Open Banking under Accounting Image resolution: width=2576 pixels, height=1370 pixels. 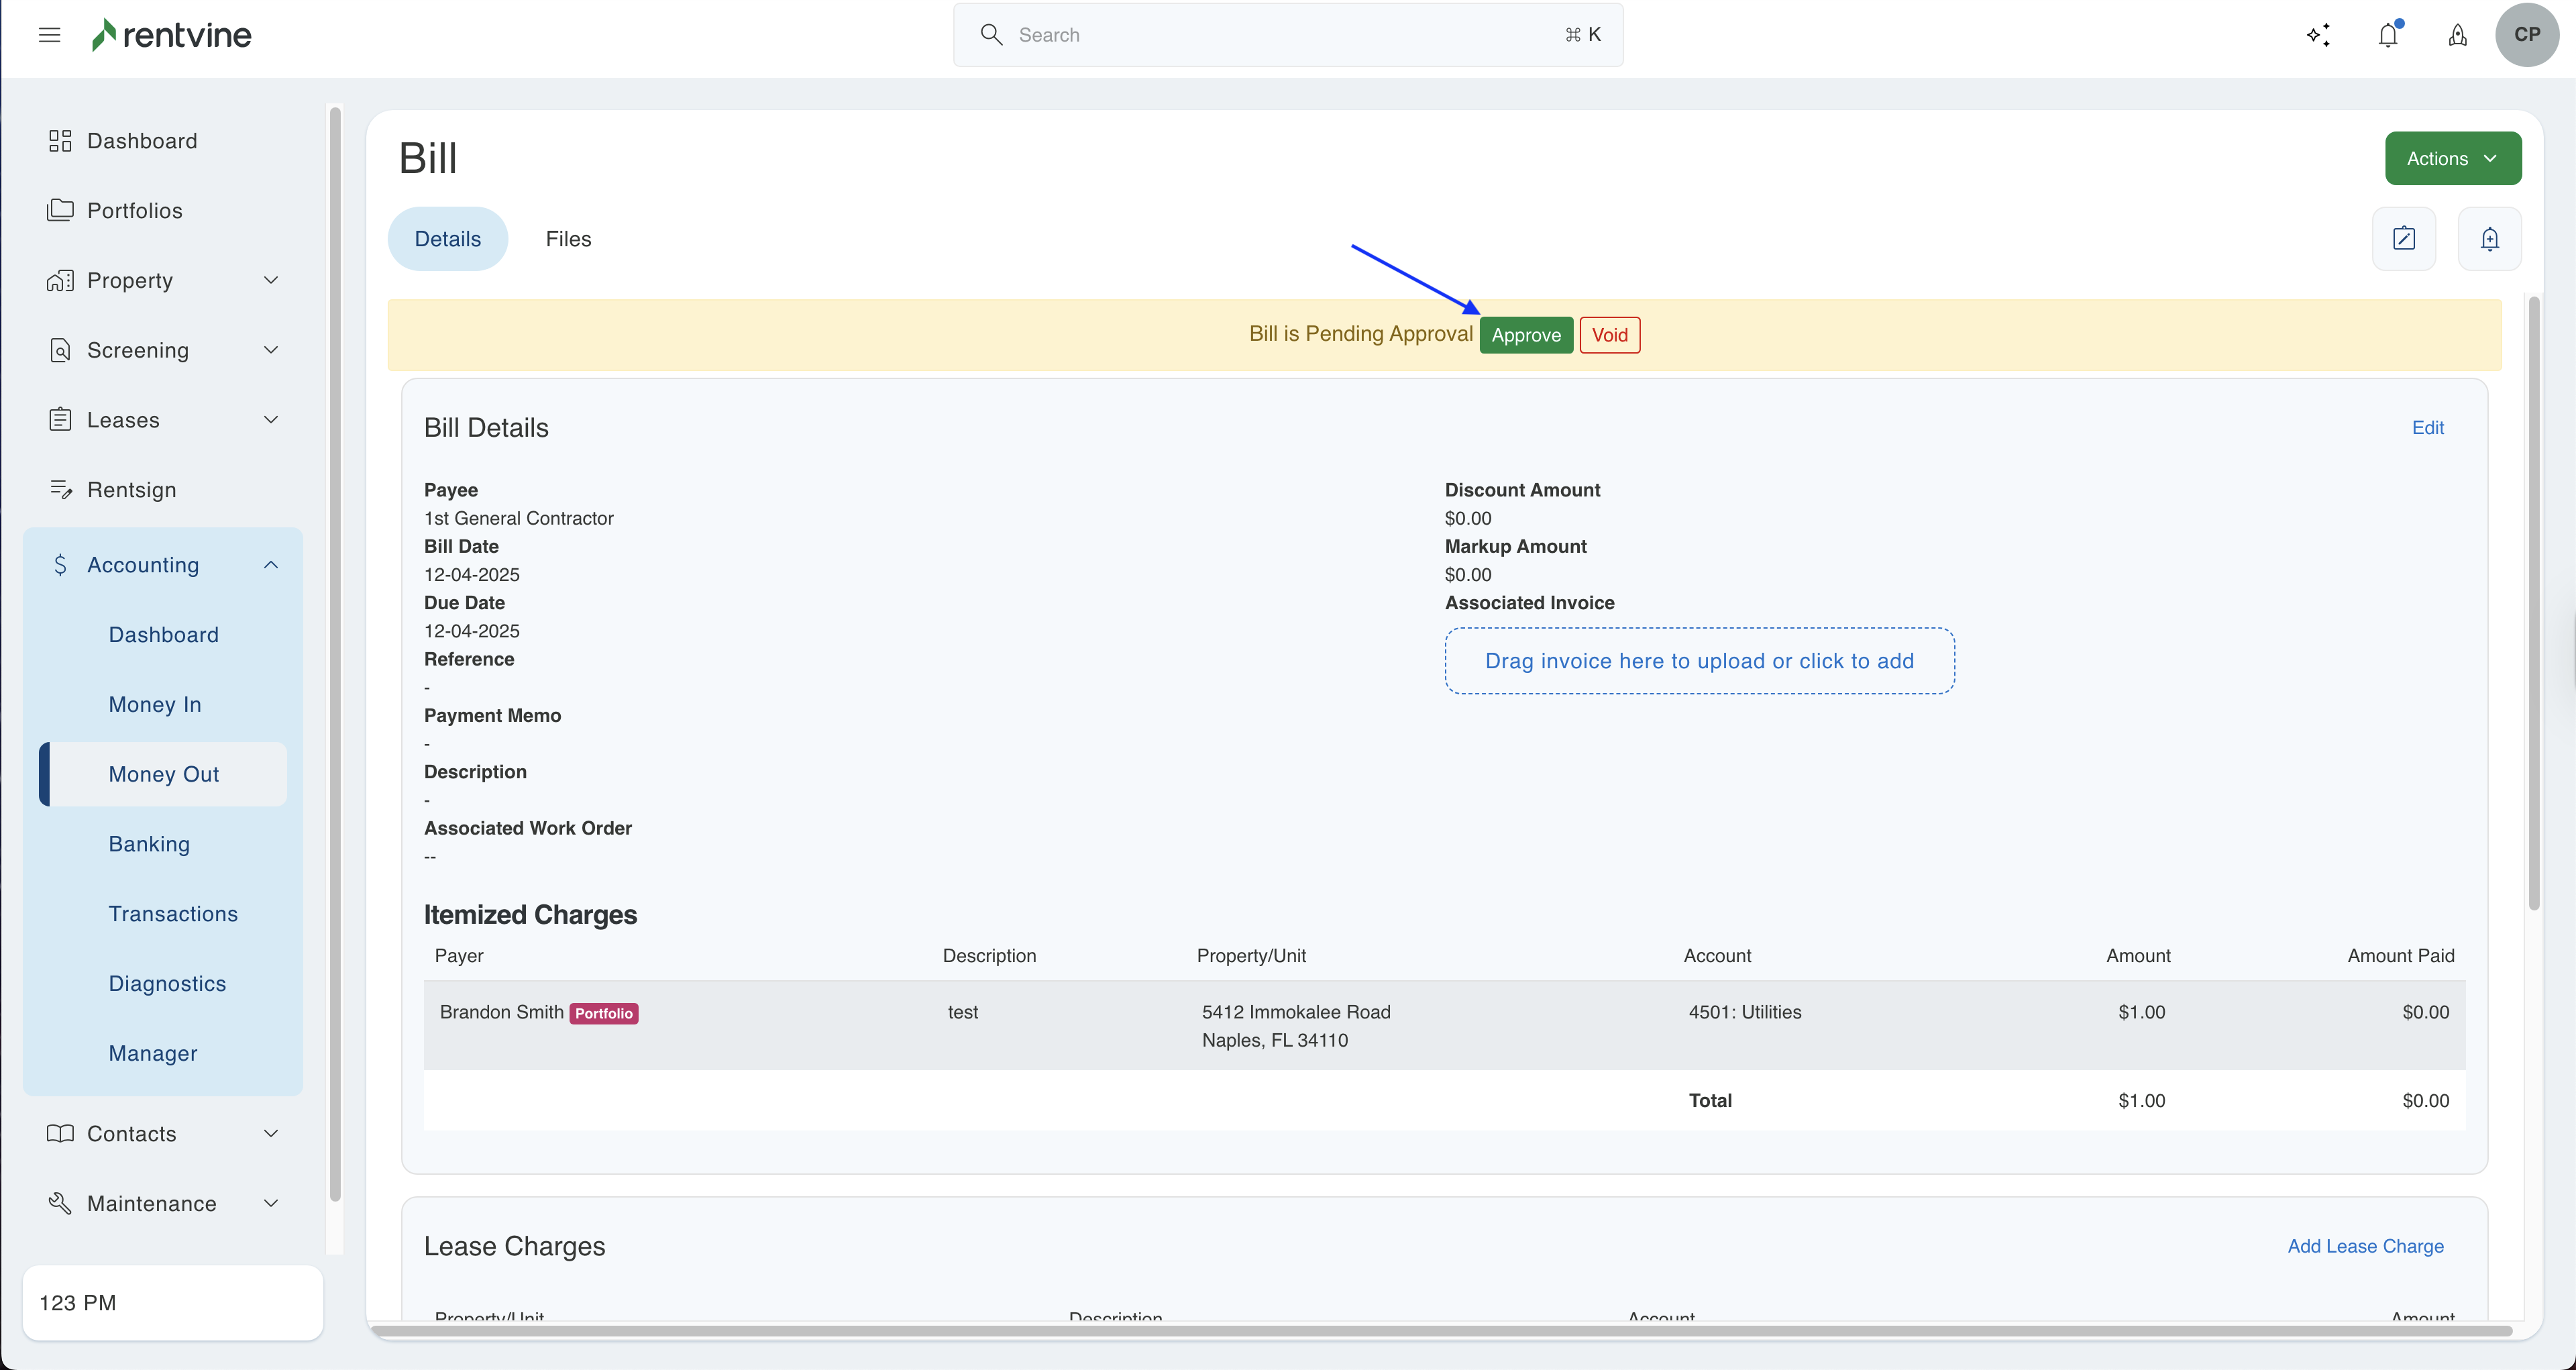click(149, 844)
